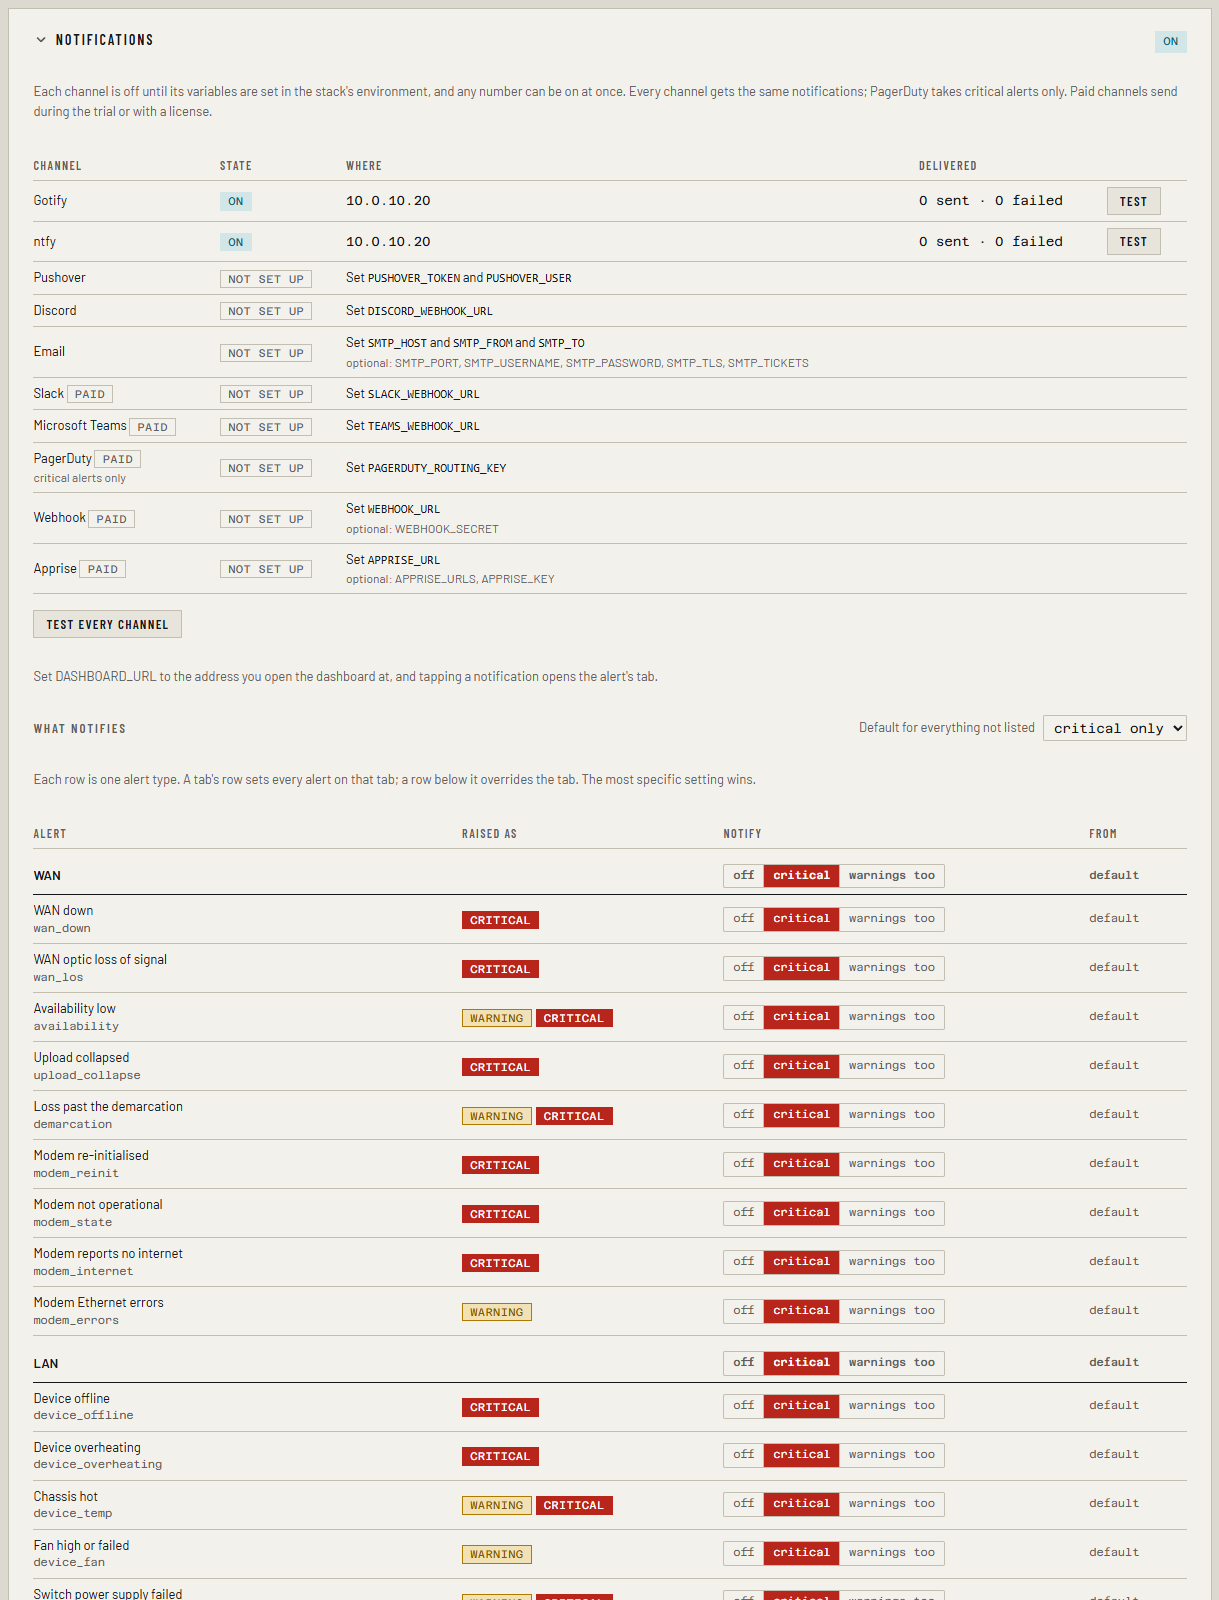The image size is (1219, 1600).
Task: Click the Pushover NOT SET UP badge
Action: [265, 279]
